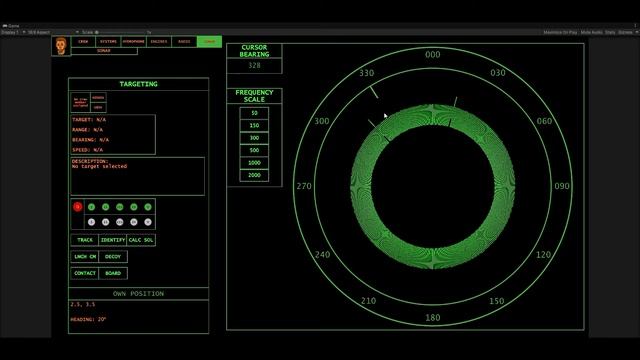Select the first white circle tube icon
Viewport: 640px width, 360px height.
tap(91, 222)
